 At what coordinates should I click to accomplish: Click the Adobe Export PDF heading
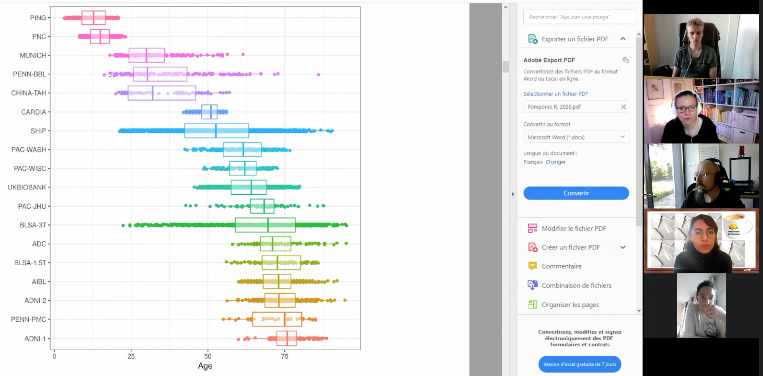point(549,61)
